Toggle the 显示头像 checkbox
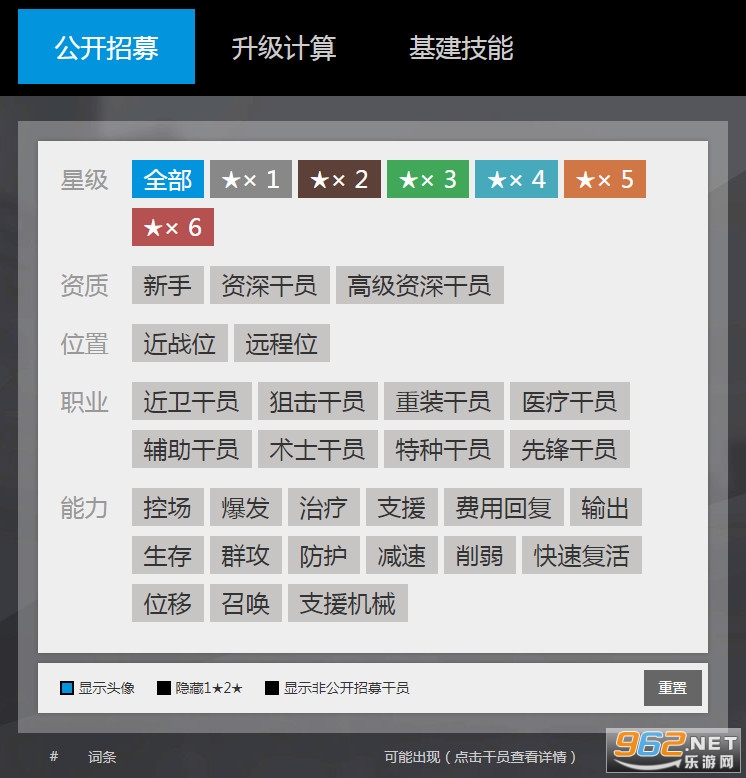The height and width of the screenshot is (778, 746). coord(67,688)
